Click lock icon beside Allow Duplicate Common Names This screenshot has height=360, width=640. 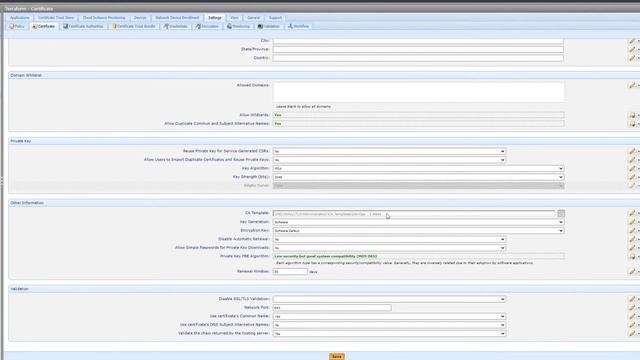click(632, 124)
